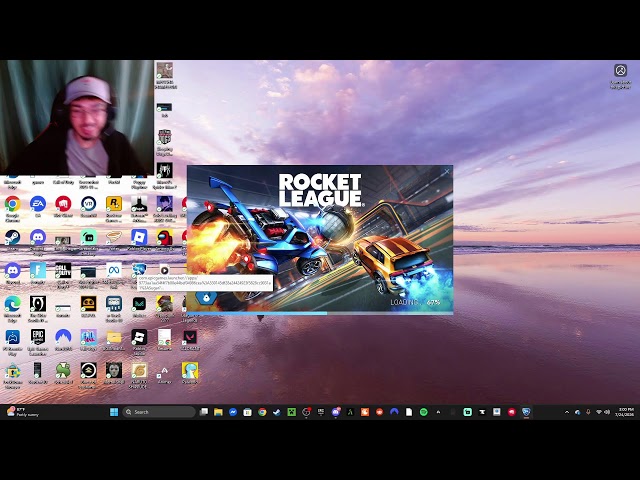Click the Rocket League loading progress bar
This screenshot has height=480, width=640.
point(320,313)
